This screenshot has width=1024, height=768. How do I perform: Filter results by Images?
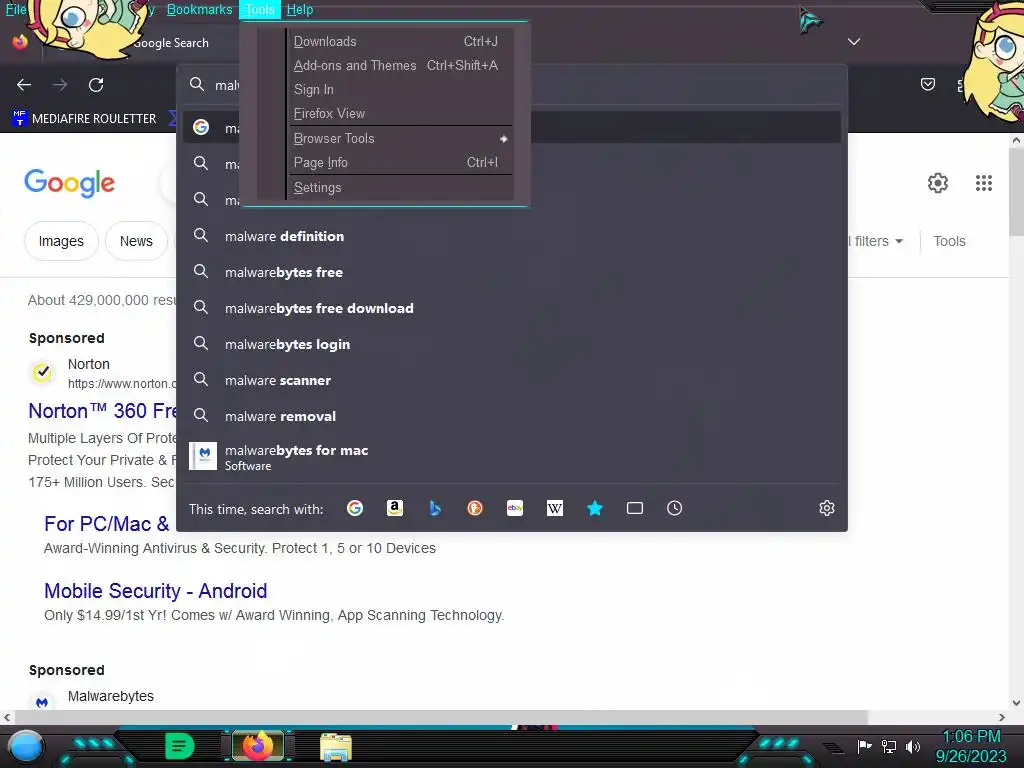(61, 241)
